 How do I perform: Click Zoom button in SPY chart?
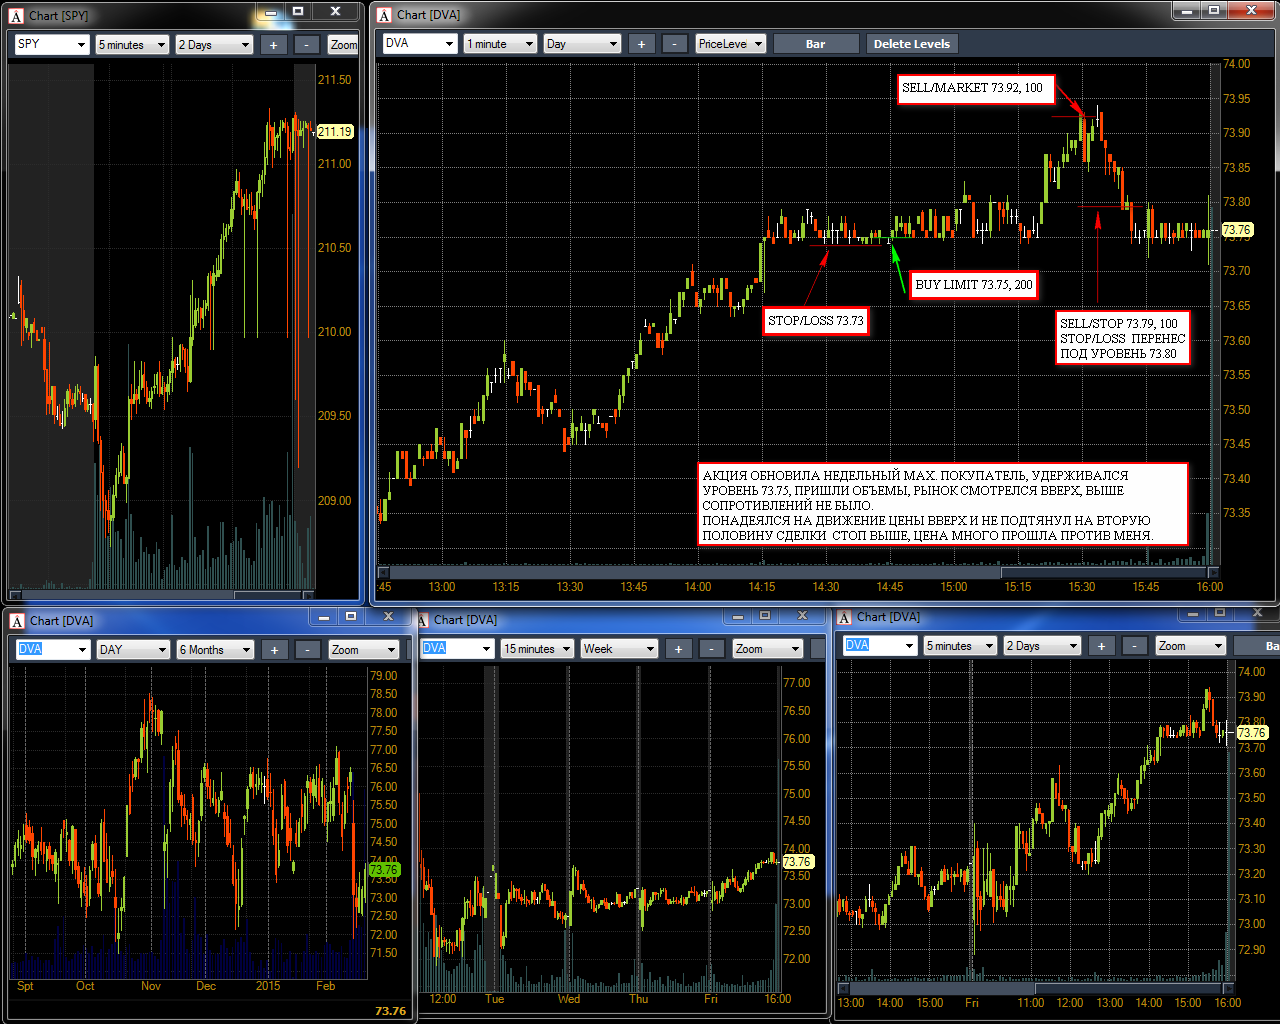(343, 44)
